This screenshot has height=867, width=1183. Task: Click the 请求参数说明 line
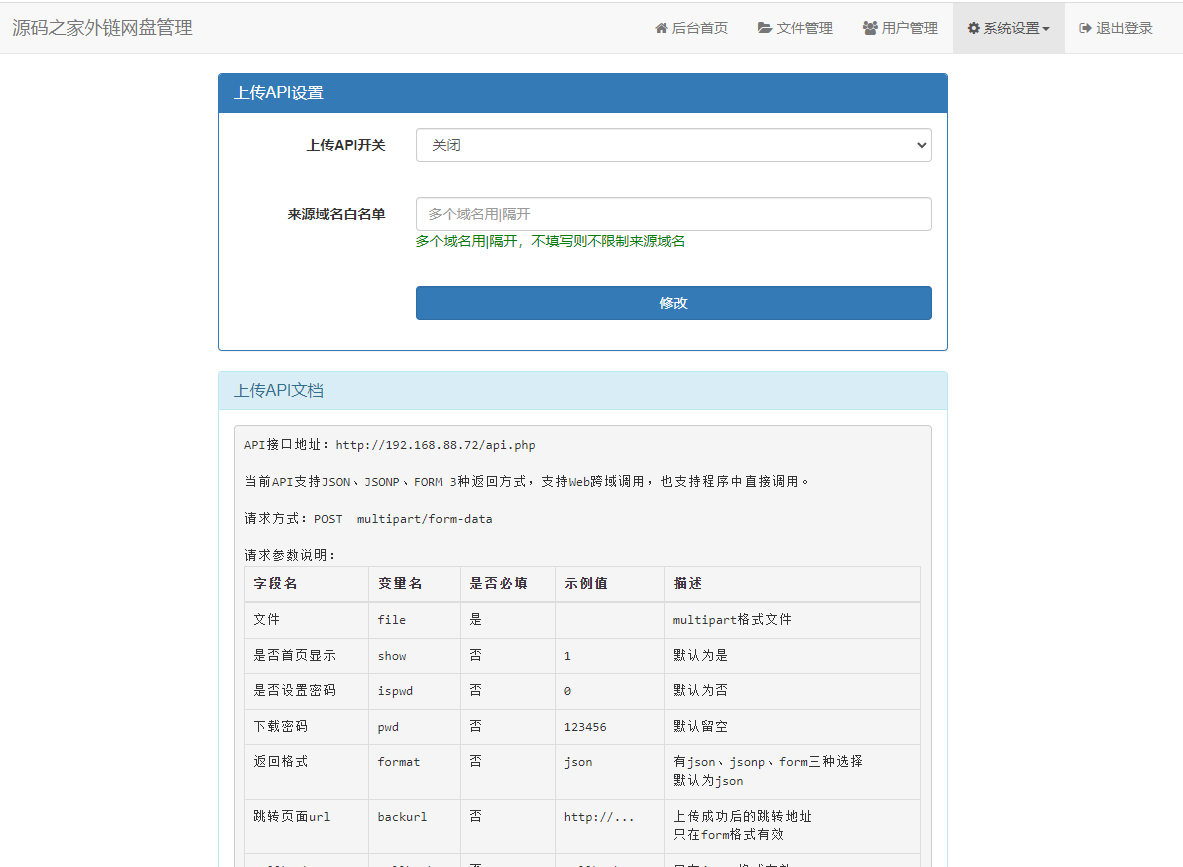(290, 555)
